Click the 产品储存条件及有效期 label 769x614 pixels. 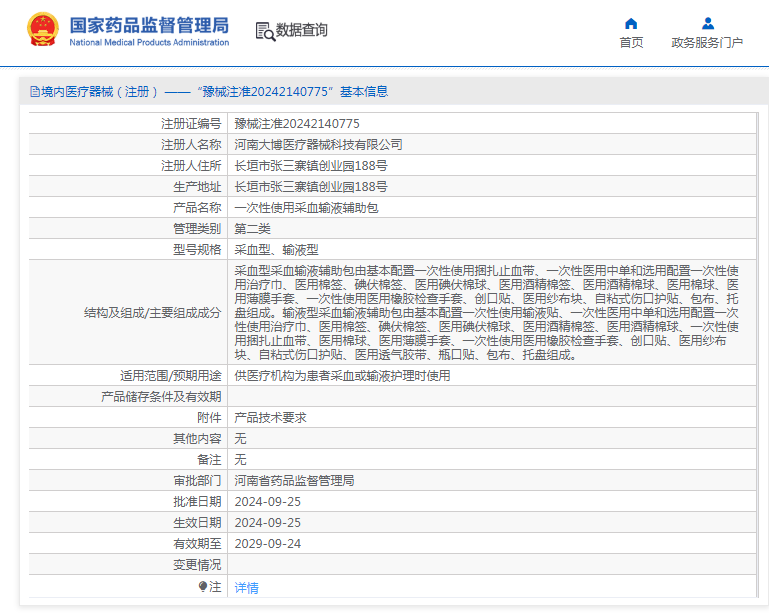tap(161, 397)
